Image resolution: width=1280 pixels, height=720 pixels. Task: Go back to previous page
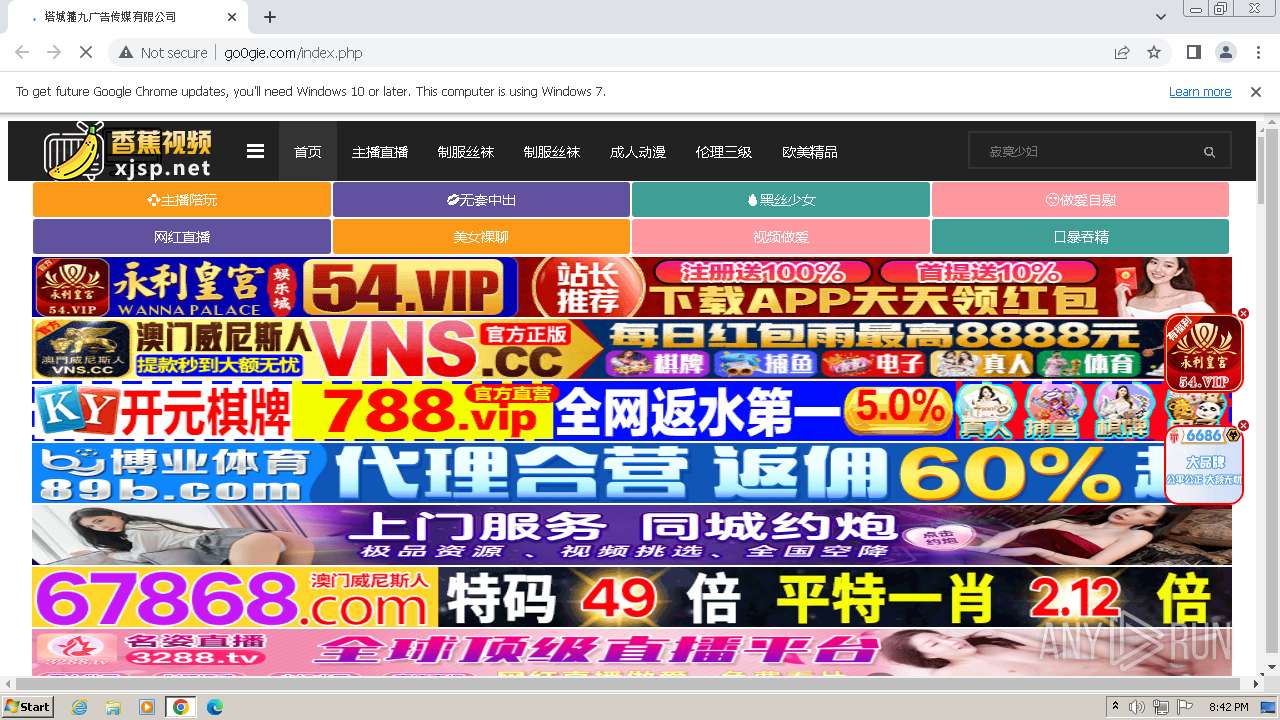tap(22, 52)
